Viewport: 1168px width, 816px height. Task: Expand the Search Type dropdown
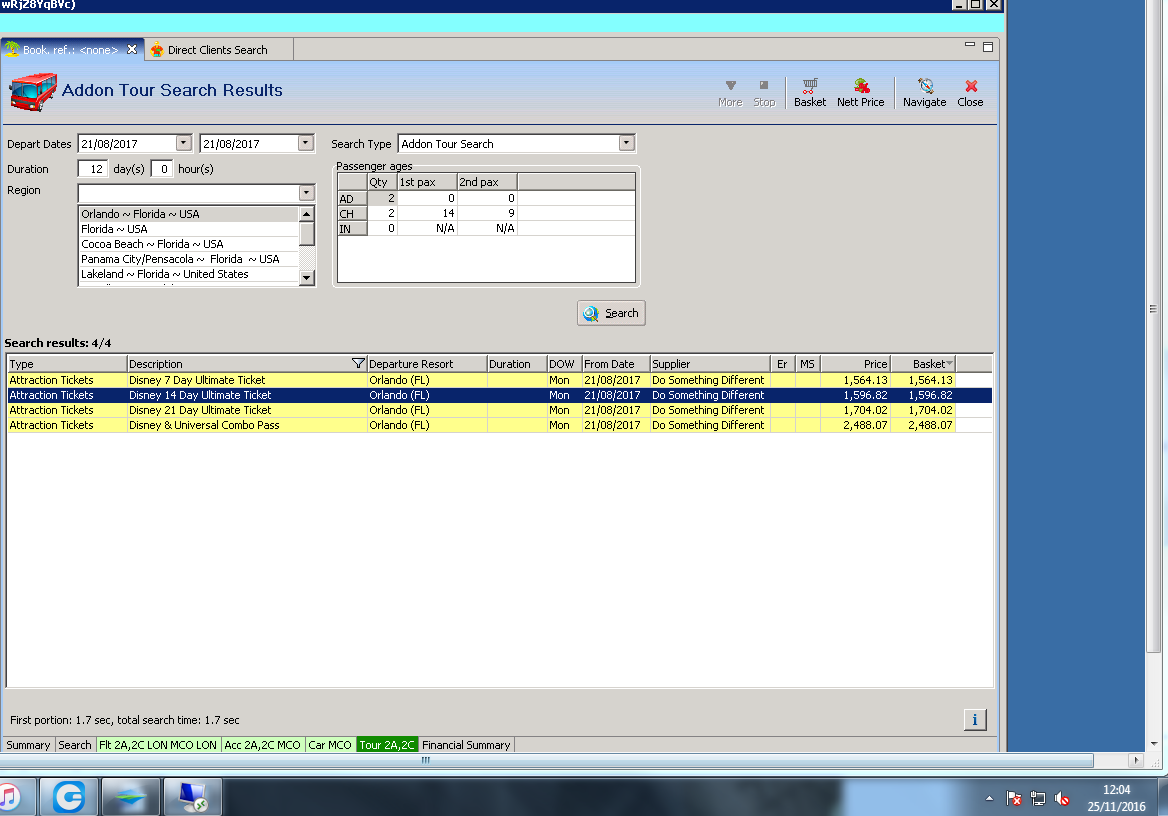(x=626, y=143)
